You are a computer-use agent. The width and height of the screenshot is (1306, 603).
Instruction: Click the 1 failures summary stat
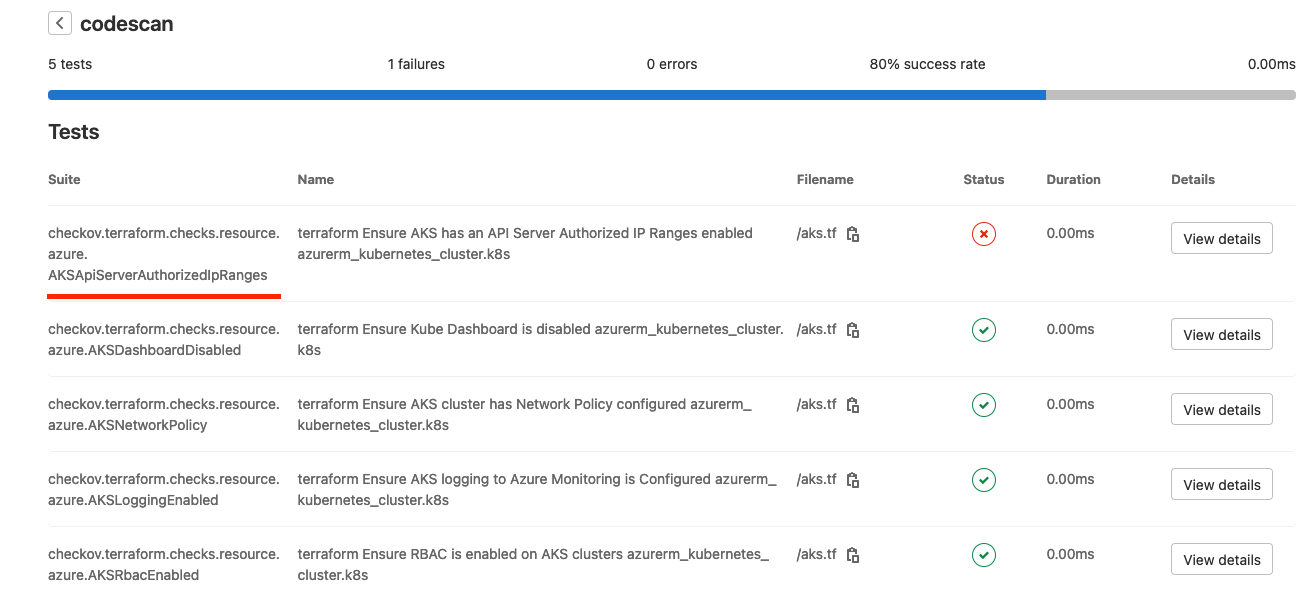coord(416,63)
